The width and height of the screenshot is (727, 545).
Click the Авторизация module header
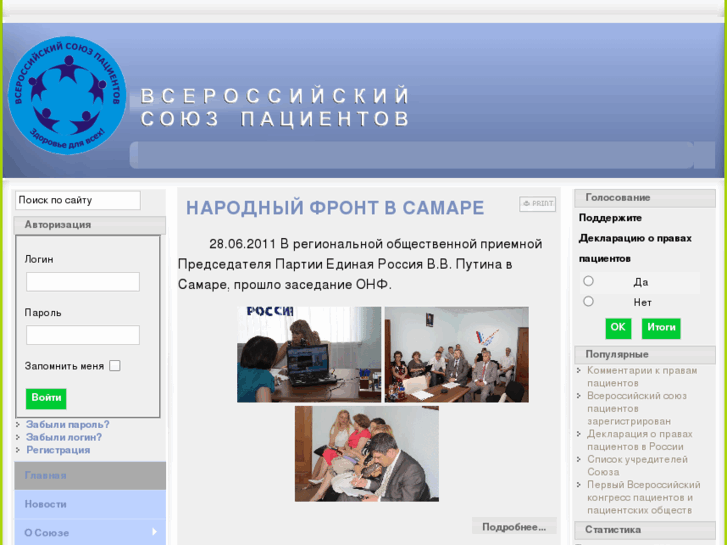pyautogui.click(x=90, y=225)
